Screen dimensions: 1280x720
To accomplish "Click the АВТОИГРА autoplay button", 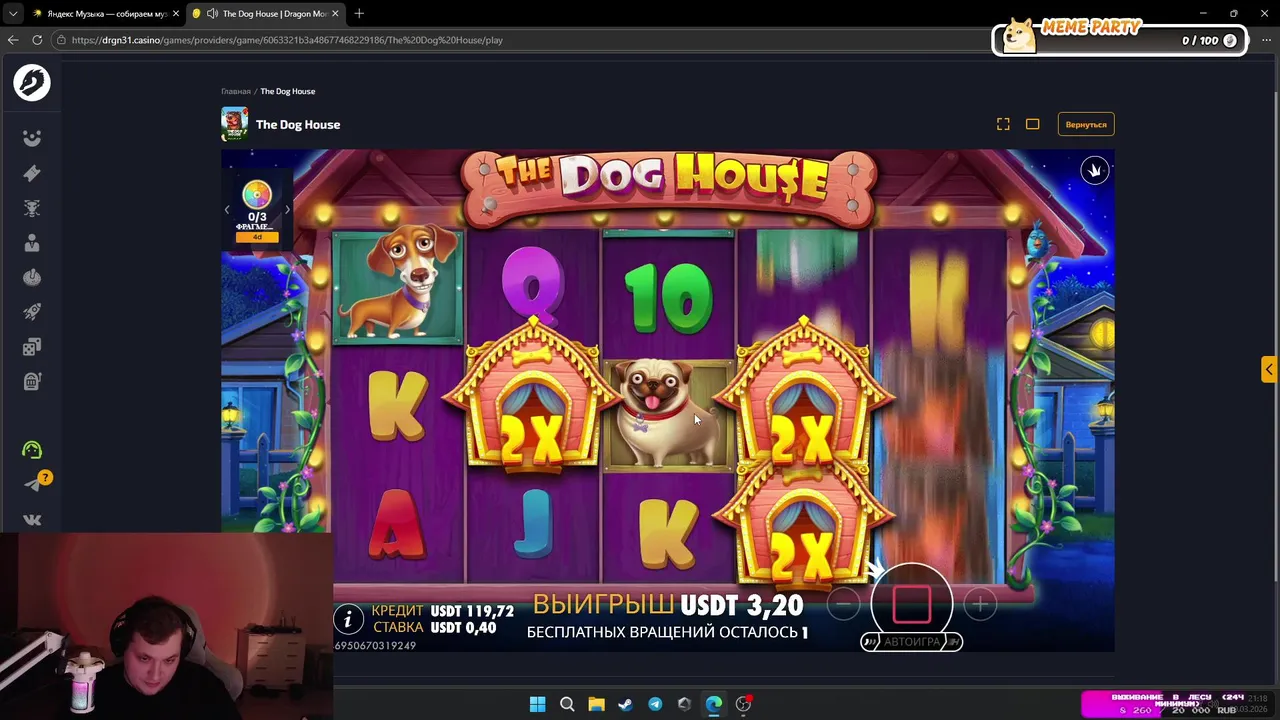I will pyautogui.click(x=912, y=642).
